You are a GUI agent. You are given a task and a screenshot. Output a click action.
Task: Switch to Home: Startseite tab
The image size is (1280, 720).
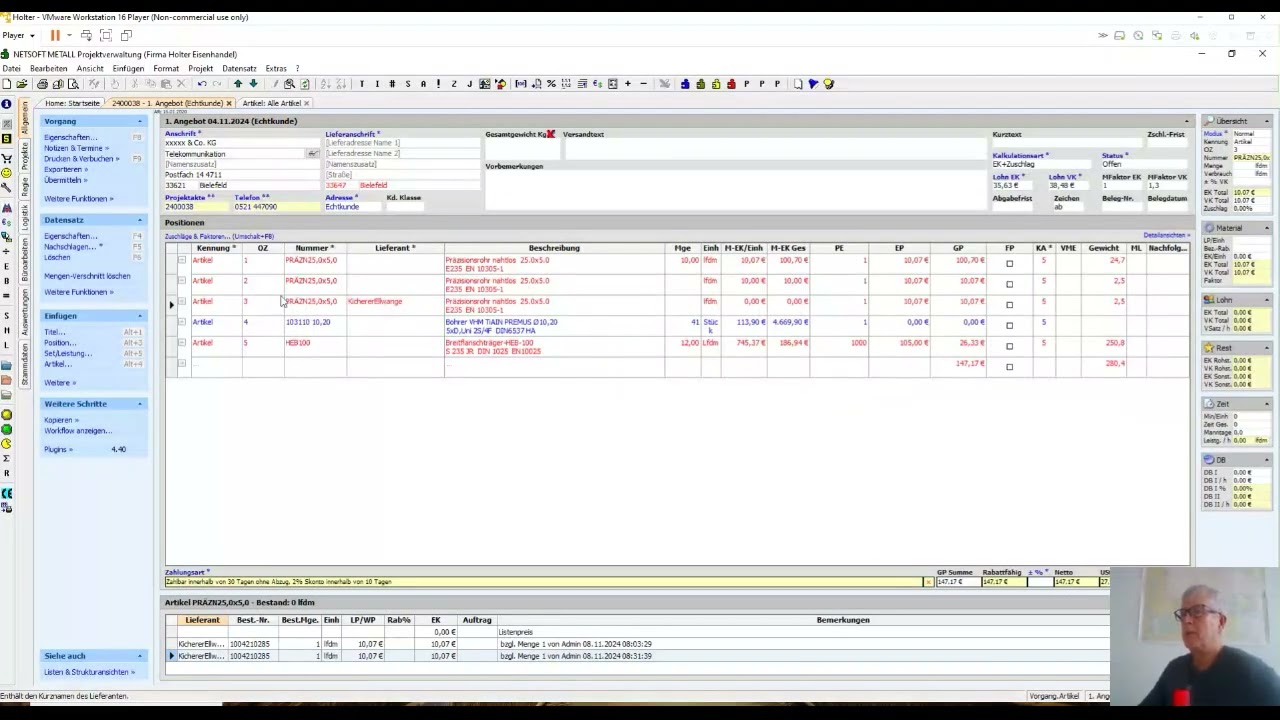(72, 103)
